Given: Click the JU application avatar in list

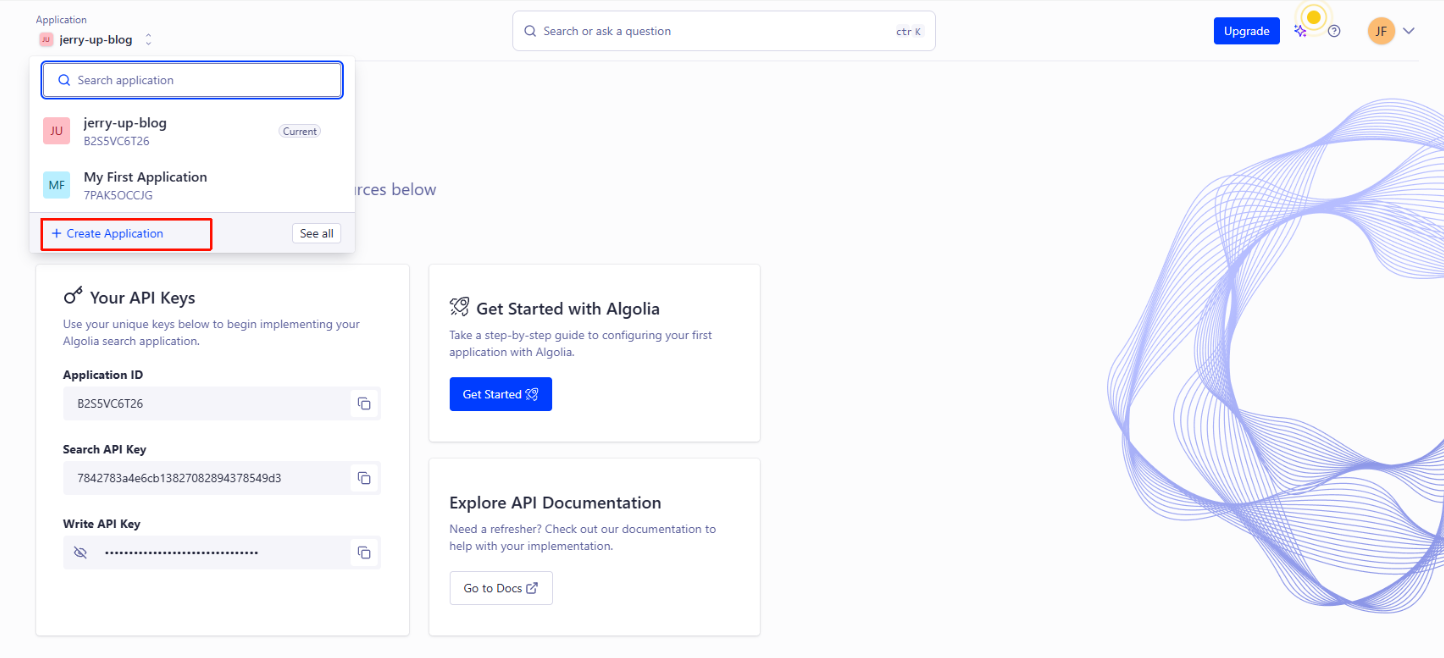Looking at the screenshot, I should tap(56, 131).
